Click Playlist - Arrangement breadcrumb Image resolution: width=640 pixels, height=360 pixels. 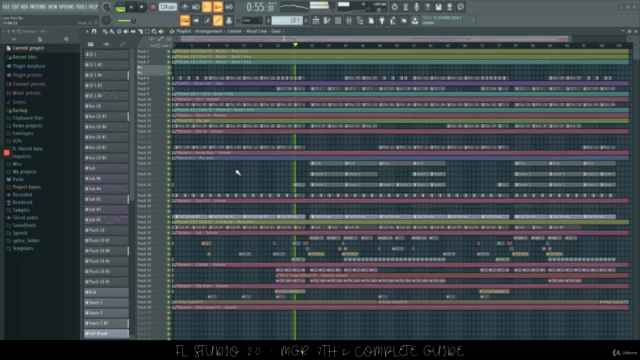point(199,31)
